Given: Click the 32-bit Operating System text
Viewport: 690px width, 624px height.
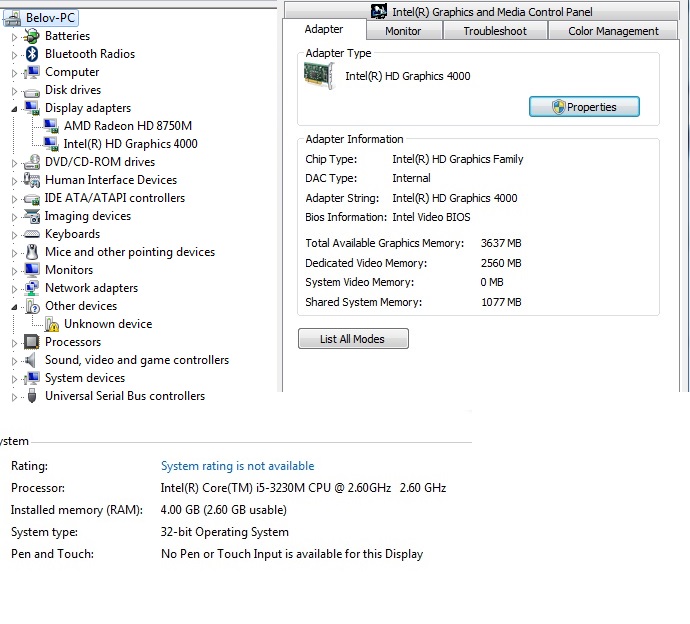Looking at the screenshot, I should click(x=224, y=532).
